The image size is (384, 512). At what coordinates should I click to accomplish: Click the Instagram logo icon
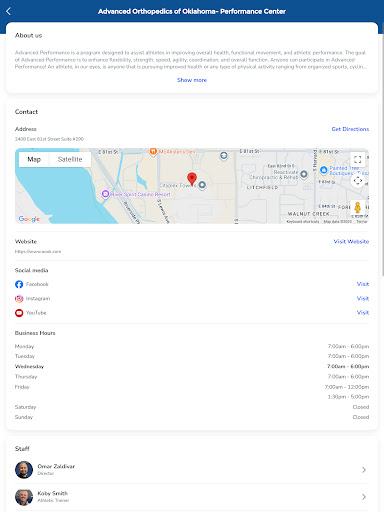tap(19, 298)
